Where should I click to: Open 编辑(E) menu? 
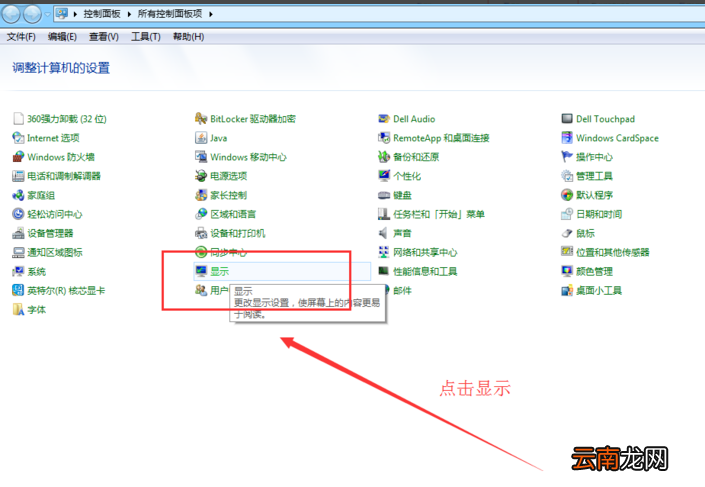point(62,37)
